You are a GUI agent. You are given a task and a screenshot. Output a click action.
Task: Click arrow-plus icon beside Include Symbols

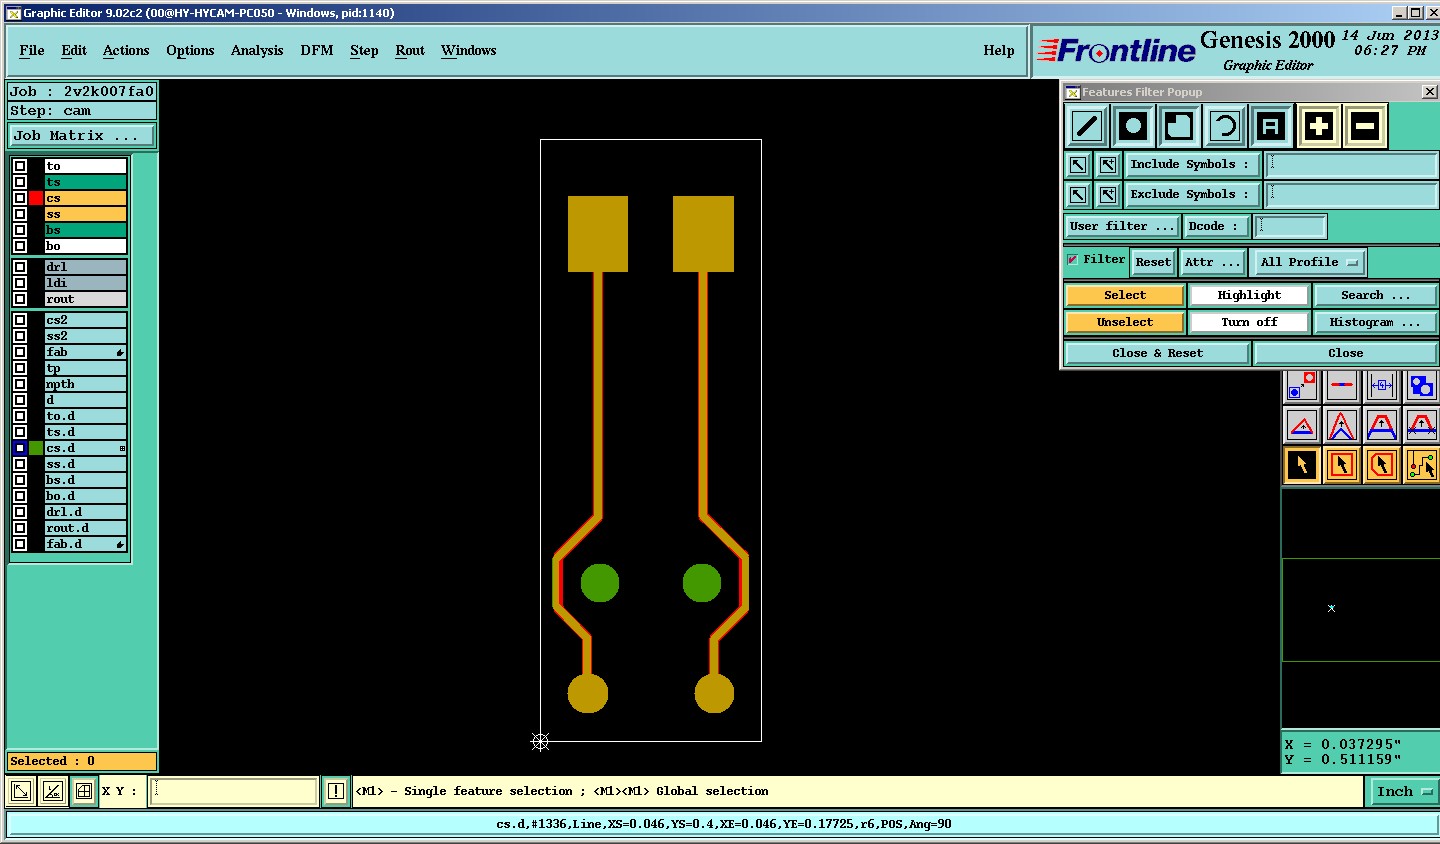(x=1108, y=164)
